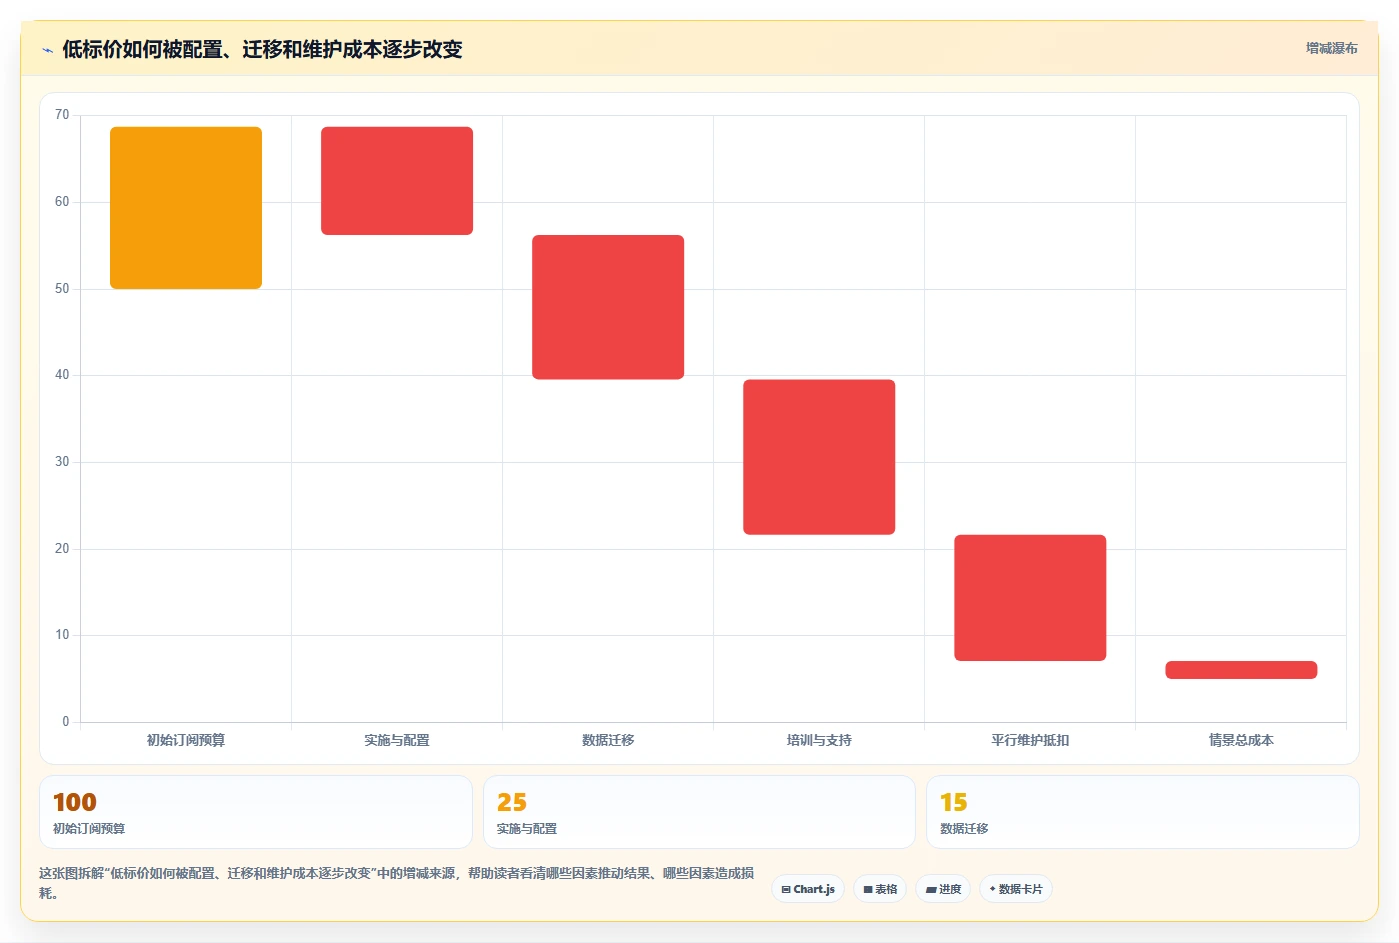Click the x-axis label 数据迁移
This screenshot has width=1399, height=943.
[608, 740]
